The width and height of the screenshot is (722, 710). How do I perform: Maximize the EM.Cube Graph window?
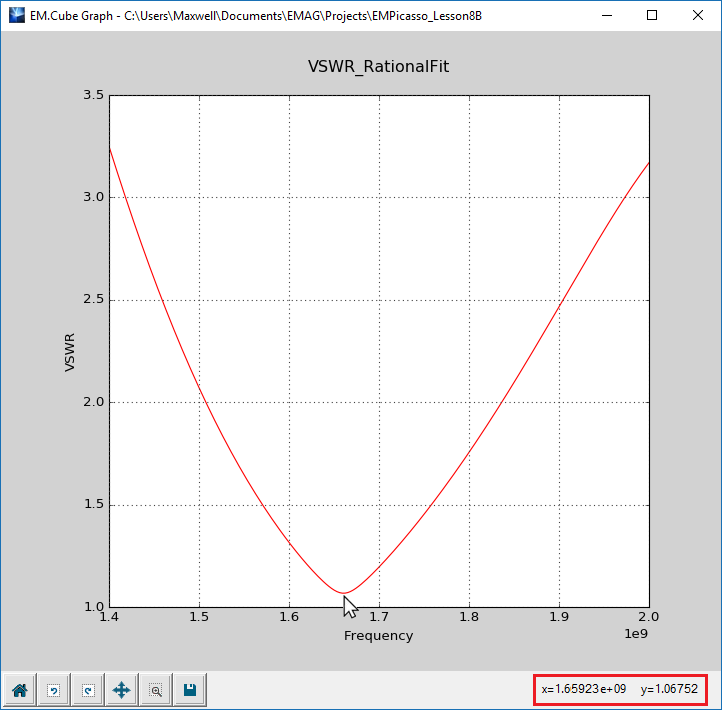click(652, 15)
